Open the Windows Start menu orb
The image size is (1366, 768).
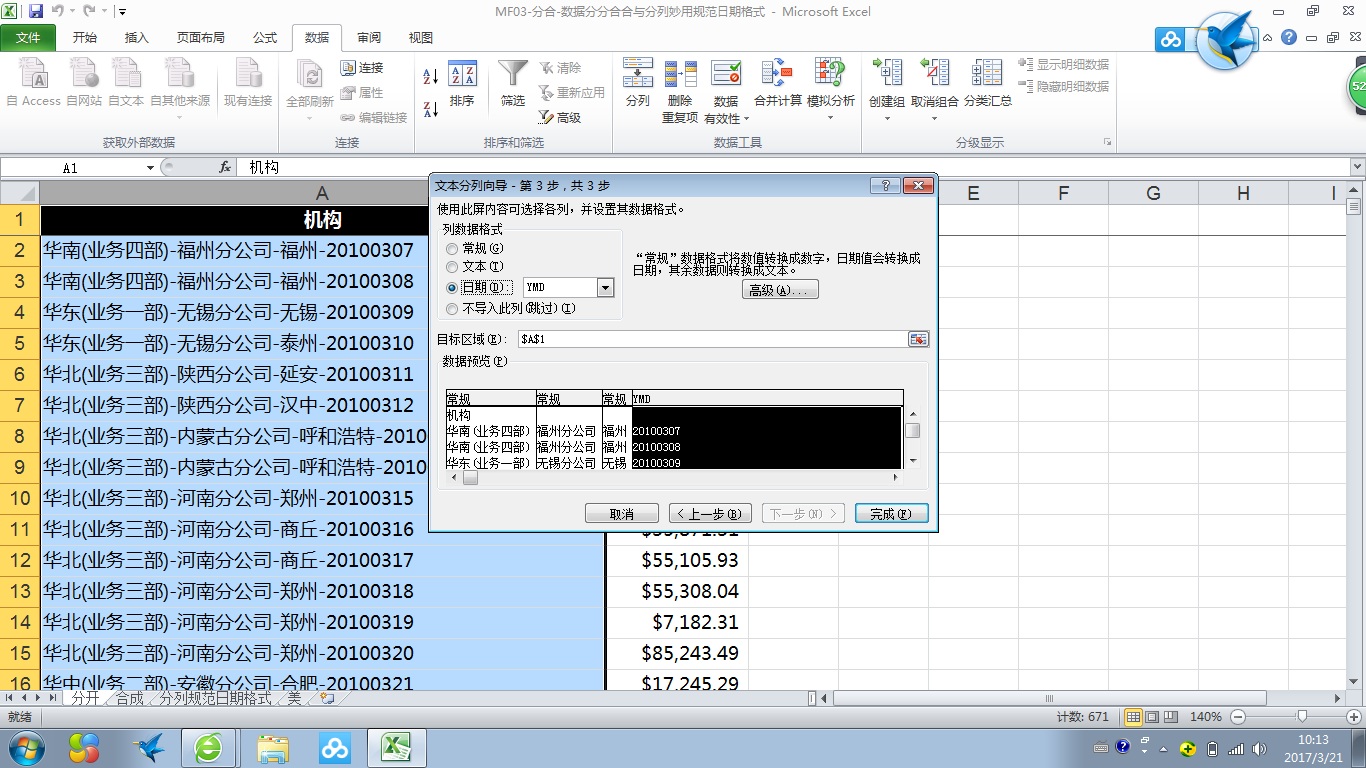click(x=24, y=747)
